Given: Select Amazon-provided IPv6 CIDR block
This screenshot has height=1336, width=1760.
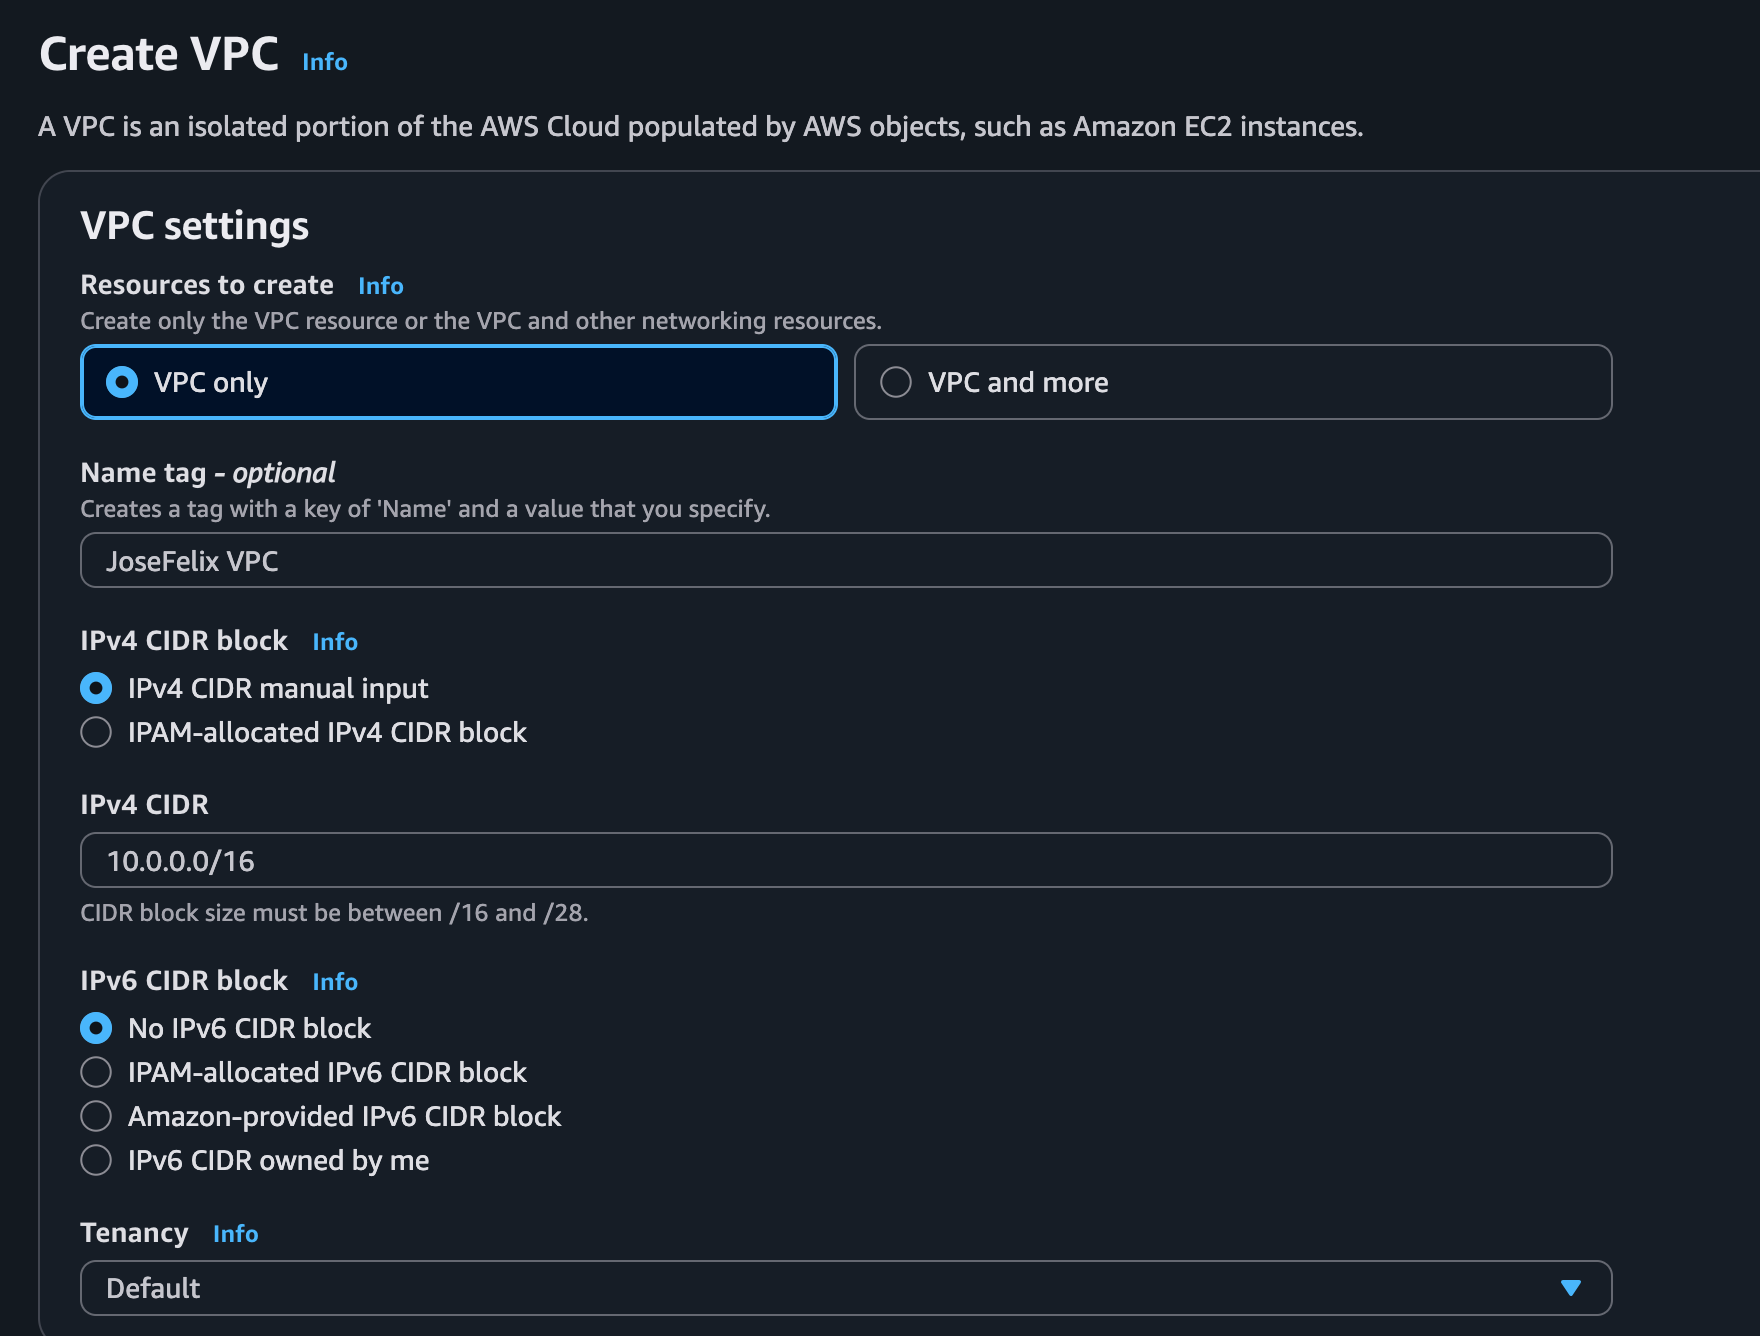Looking at the screenshot, I should click(96, 1116).
